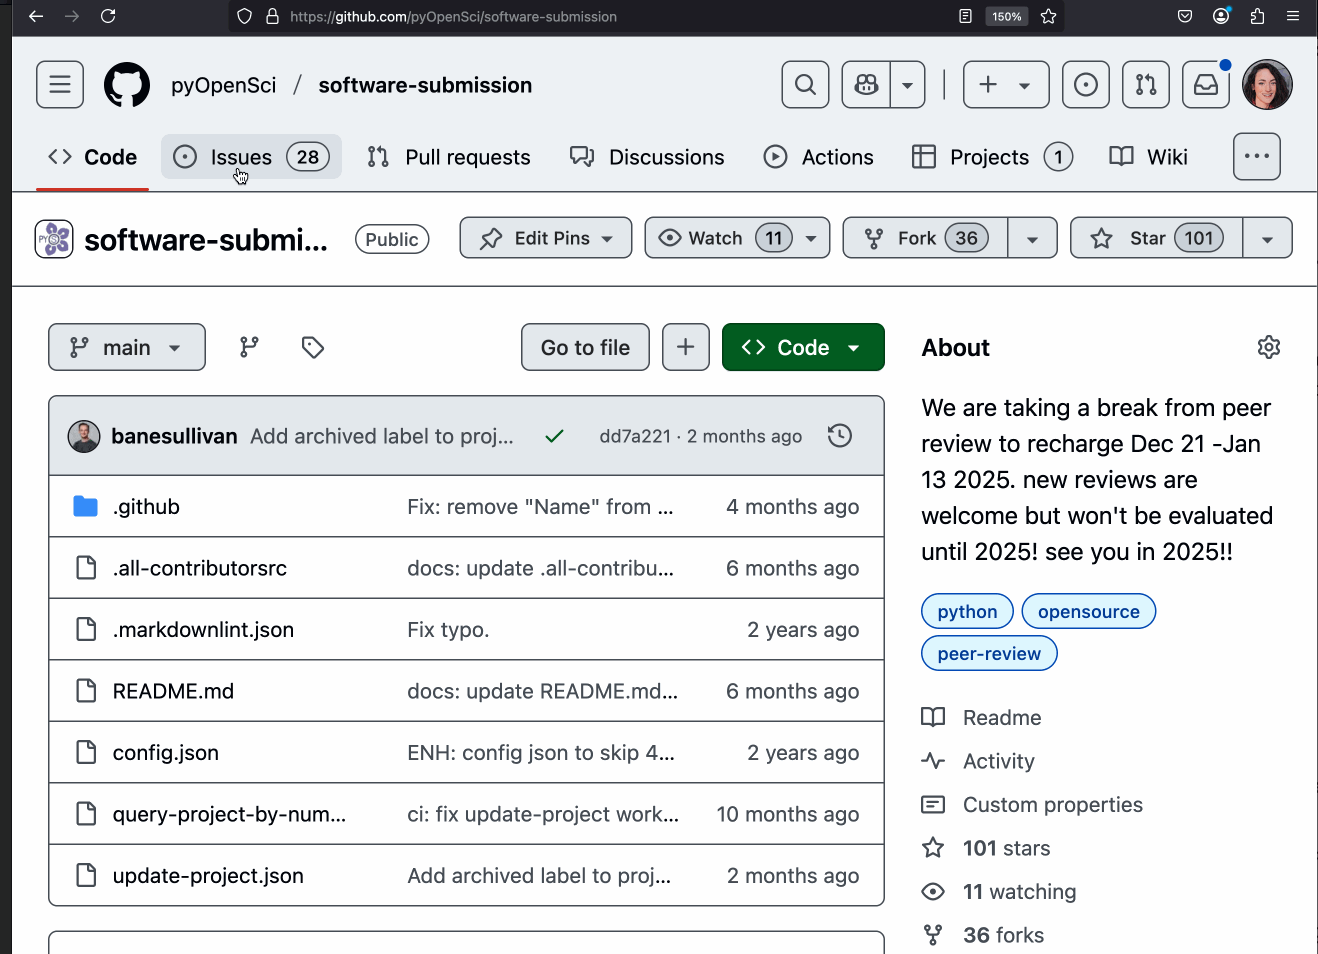Click the python topic tag
This screenshot has width=1318, height=954.
click(x=967, y=612)
